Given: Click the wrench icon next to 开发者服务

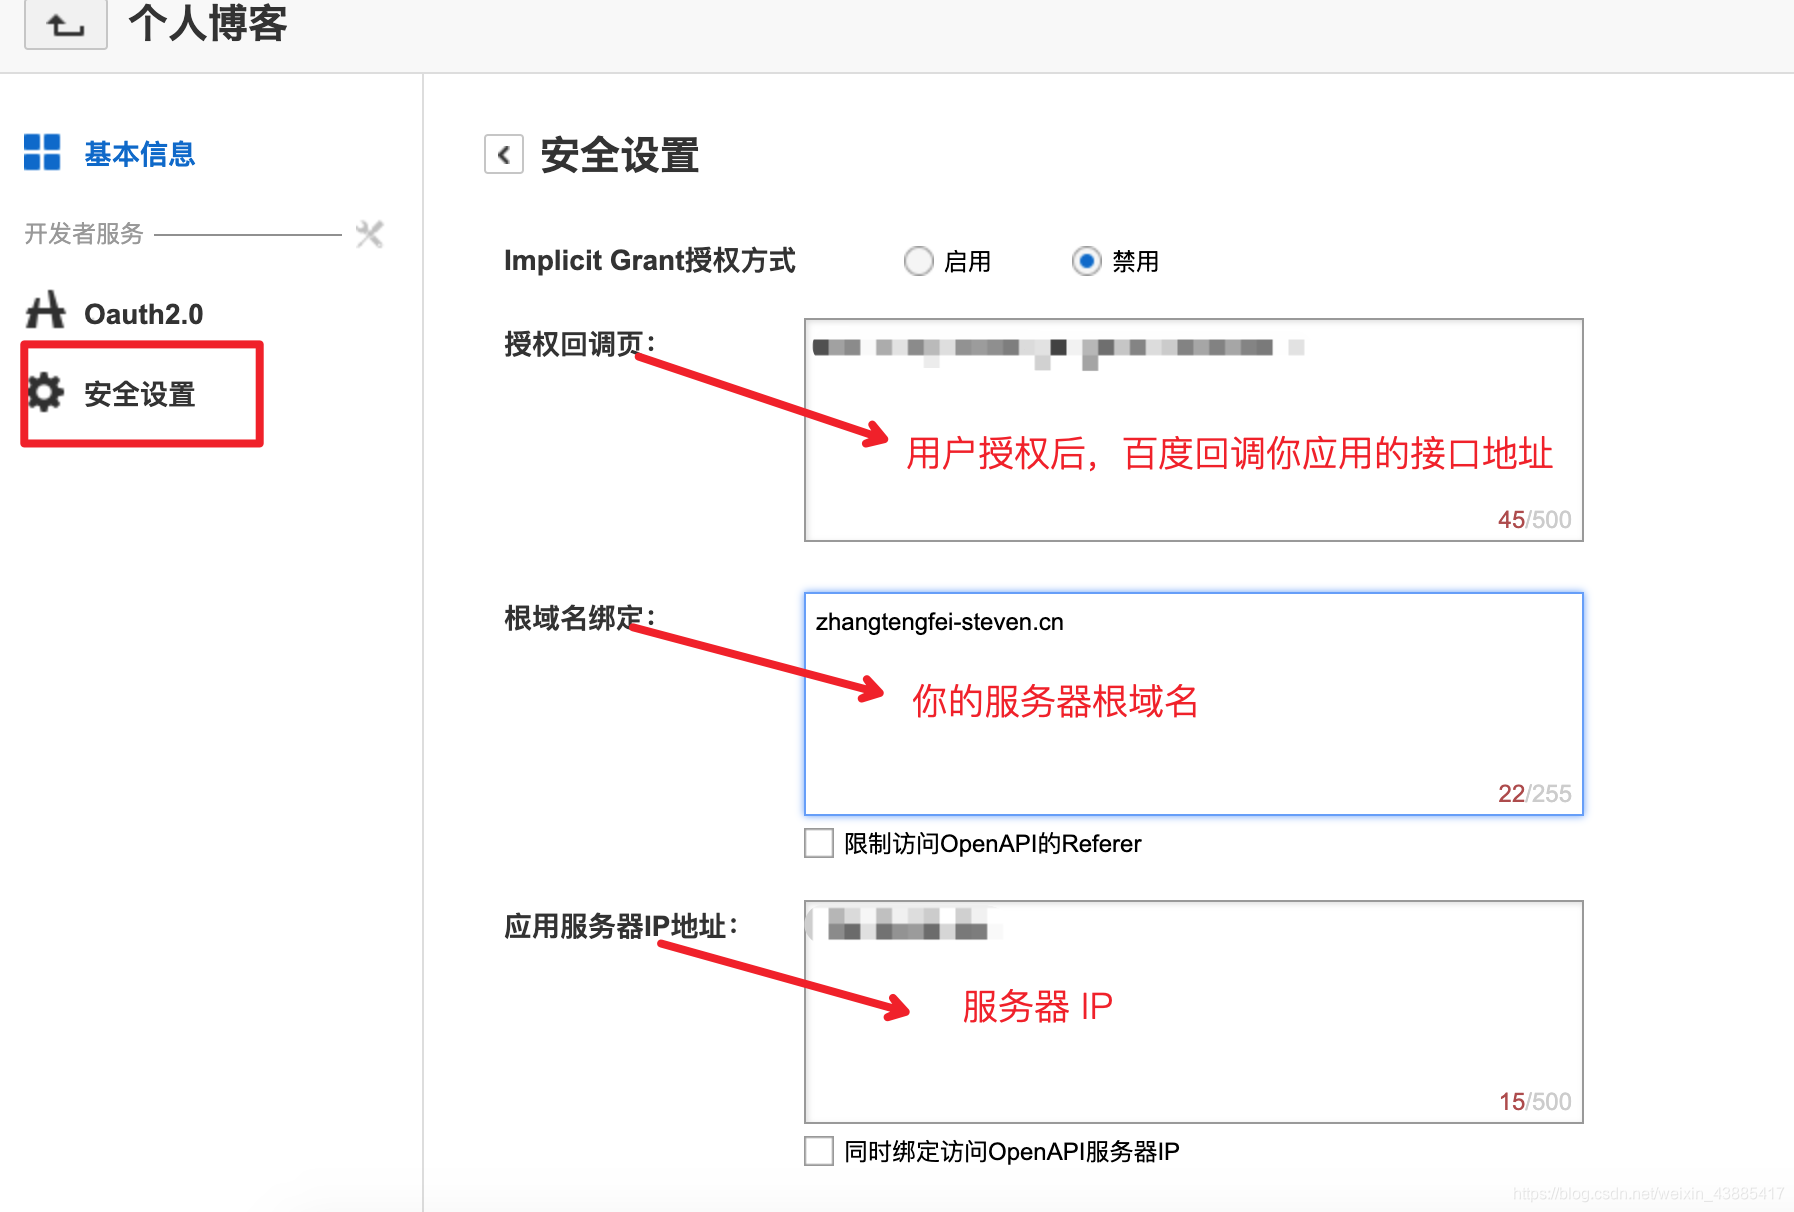Looking at the screenshot, I should (x=370, y=234).
